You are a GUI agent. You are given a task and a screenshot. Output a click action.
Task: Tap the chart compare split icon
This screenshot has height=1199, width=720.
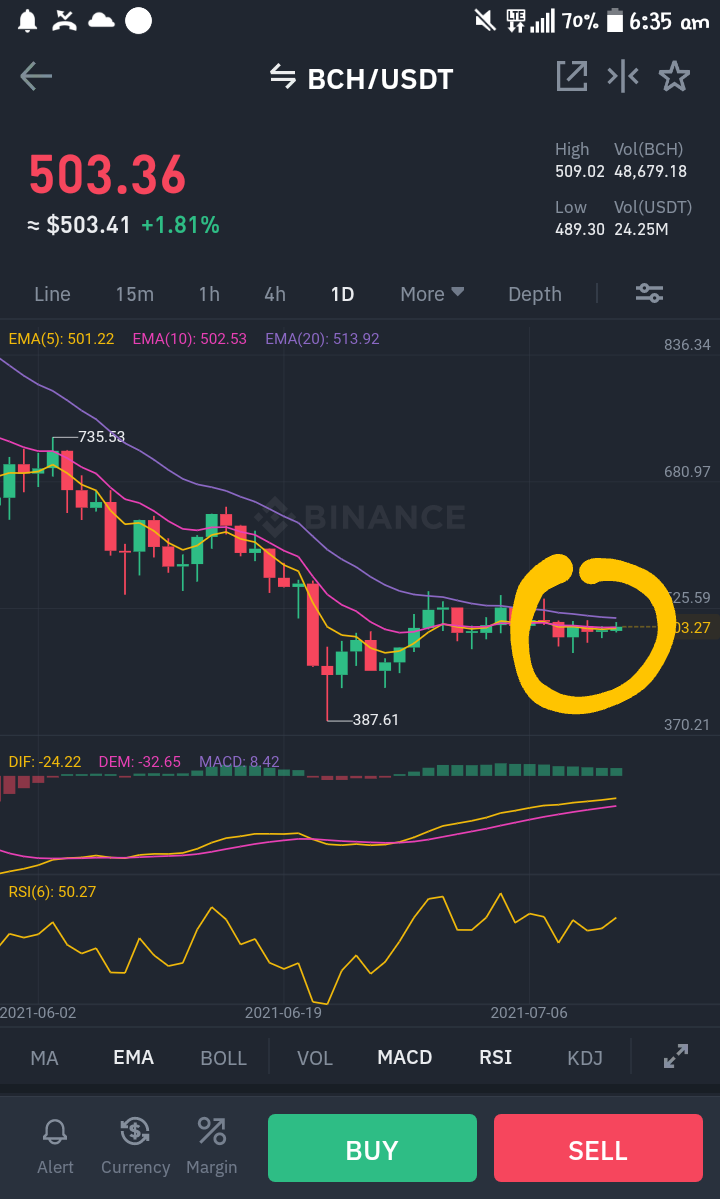[x=623, y=76]
